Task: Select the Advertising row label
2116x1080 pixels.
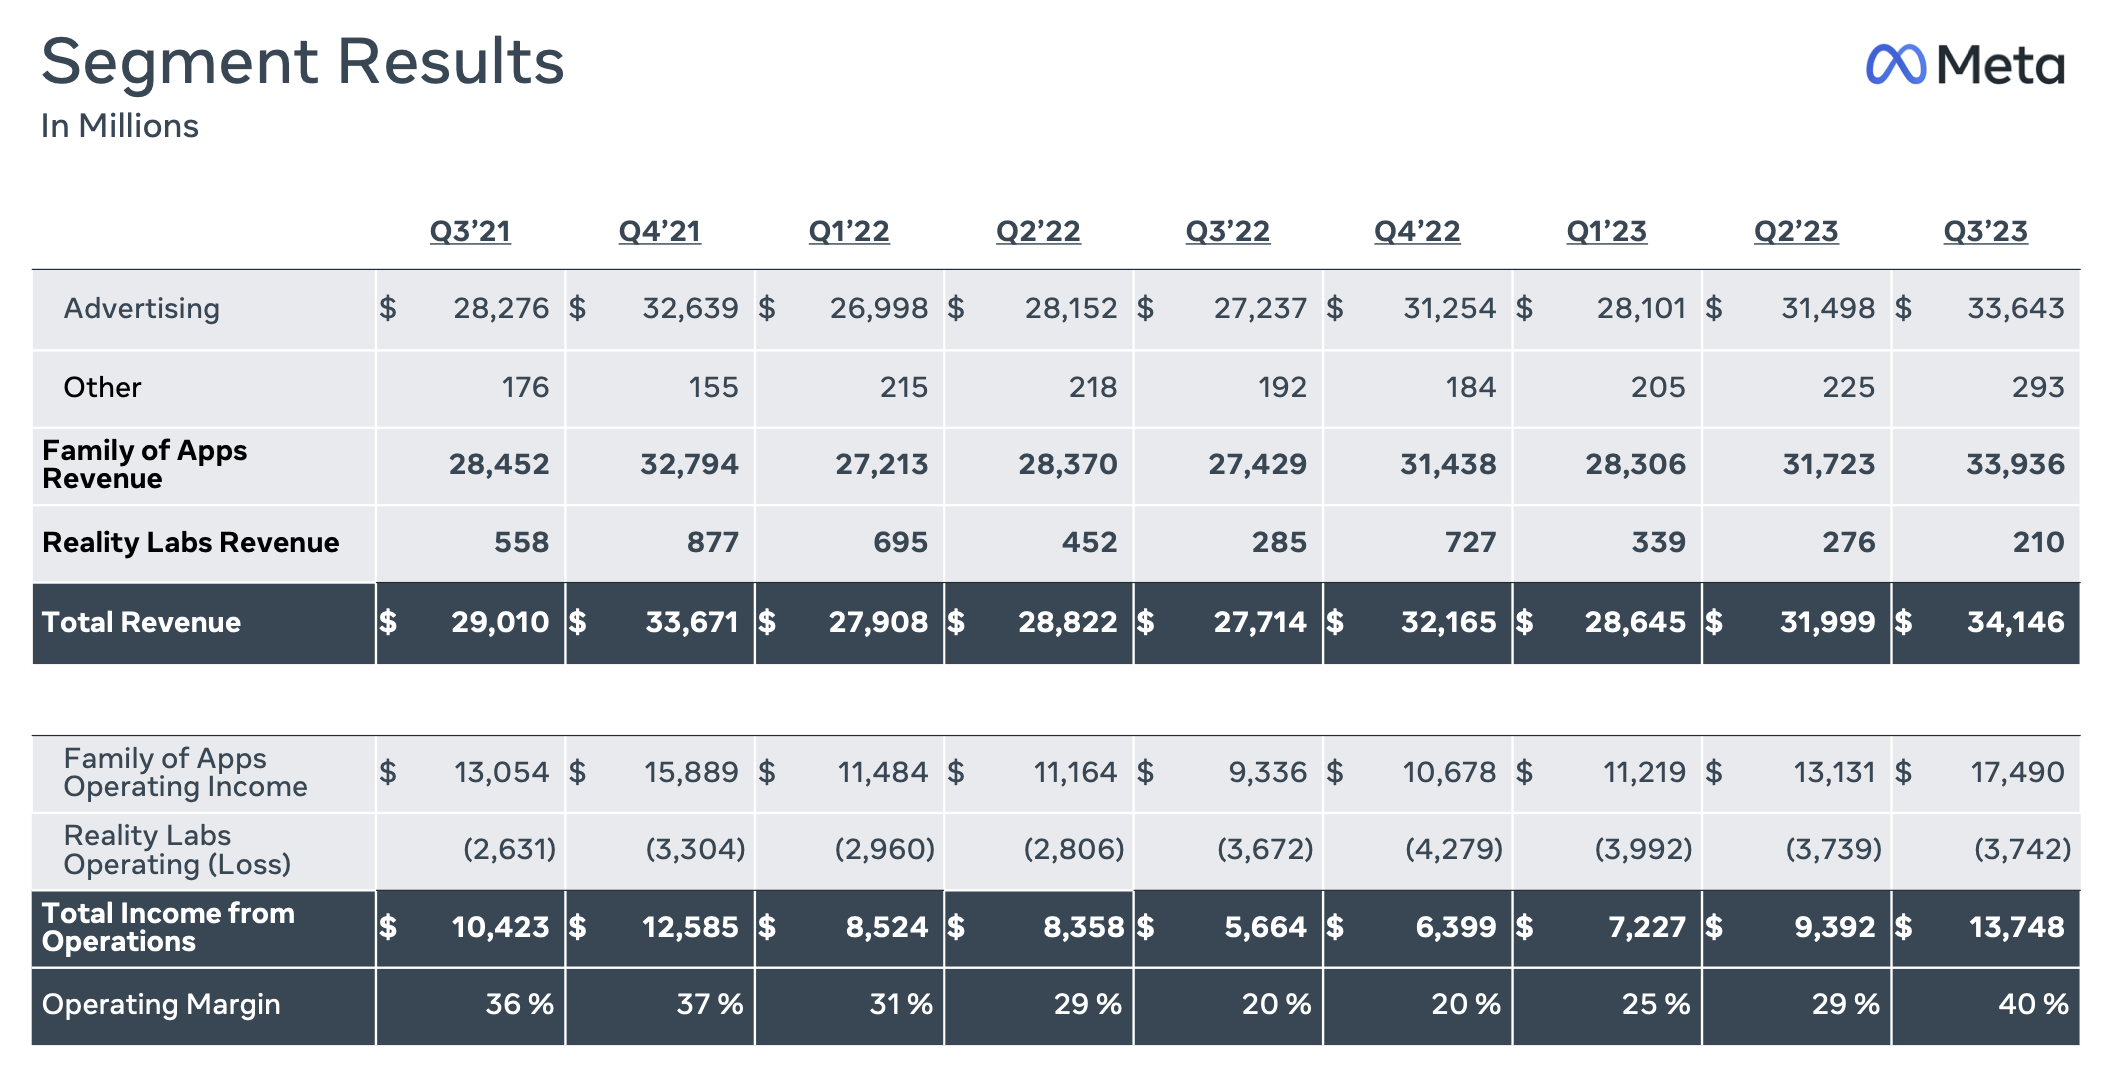Action: (x=142, y=308)
